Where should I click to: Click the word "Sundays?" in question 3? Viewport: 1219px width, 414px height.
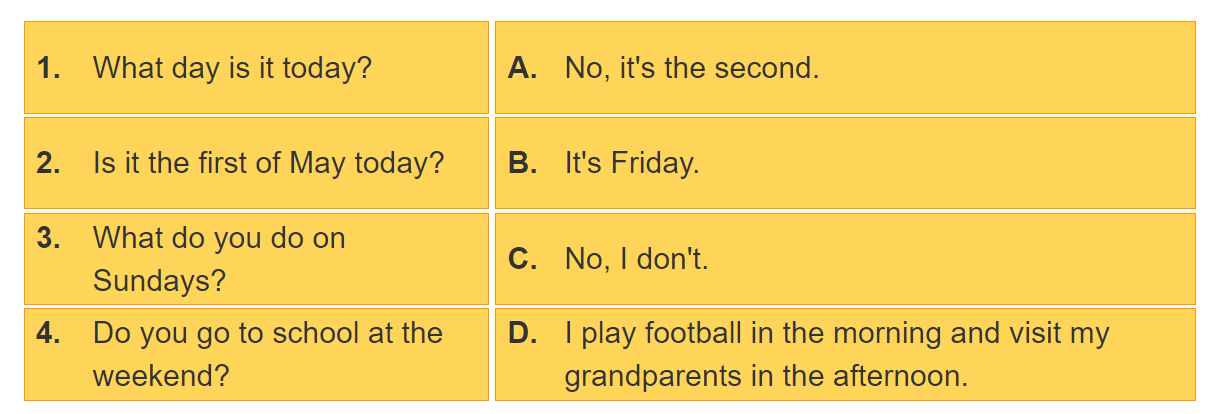[x=159, y=281]
